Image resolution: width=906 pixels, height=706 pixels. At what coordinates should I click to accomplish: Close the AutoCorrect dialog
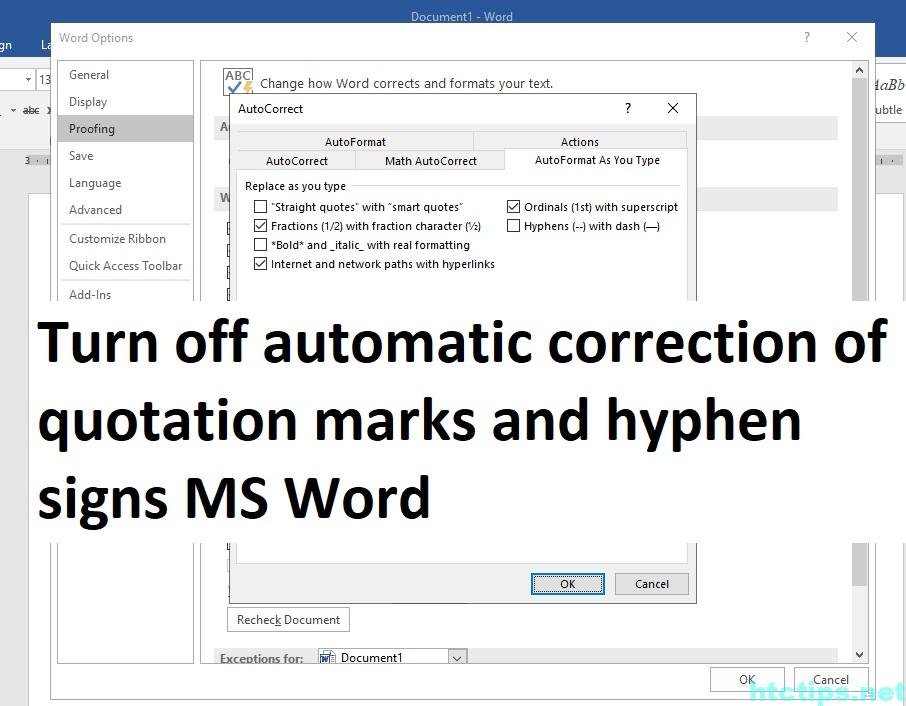673,108
